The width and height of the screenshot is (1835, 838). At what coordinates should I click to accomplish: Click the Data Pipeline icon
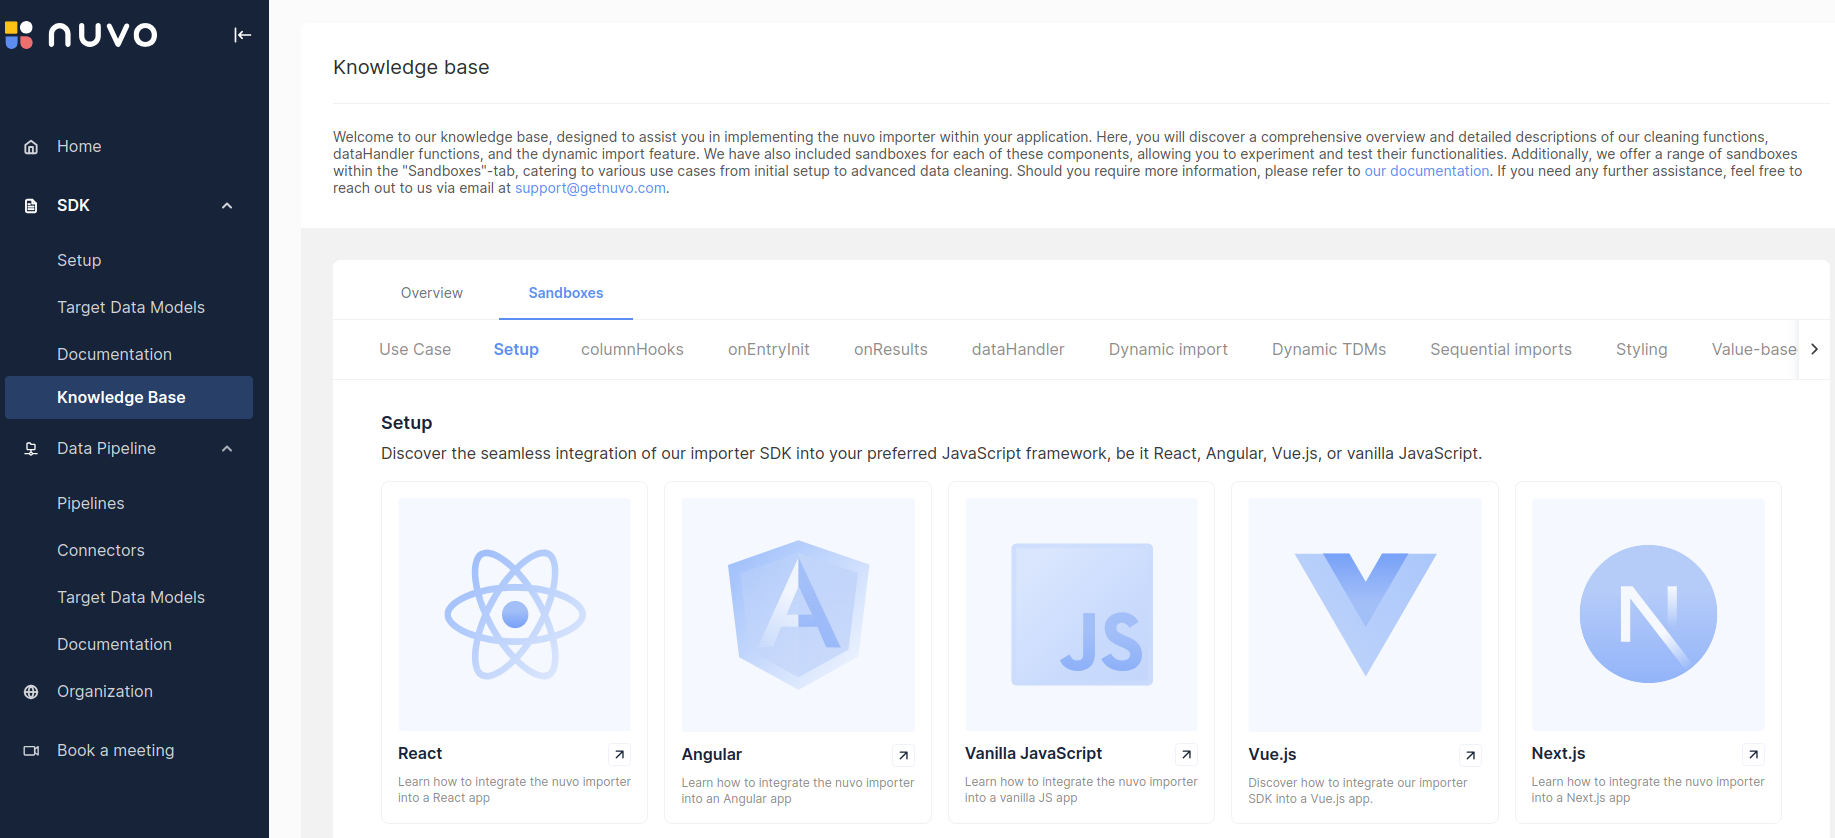(x=31, y=449)
